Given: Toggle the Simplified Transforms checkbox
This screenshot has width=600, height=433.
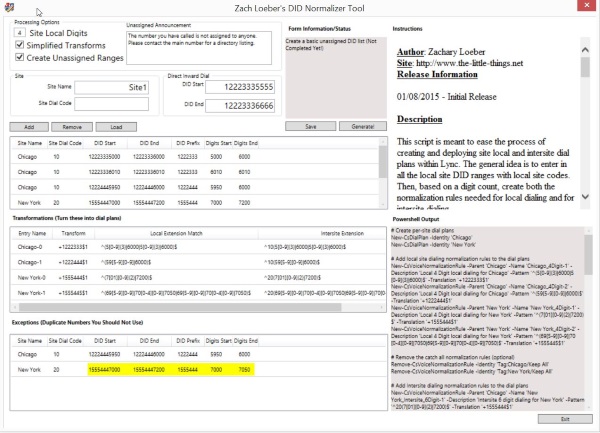Looking at the screenshot, I should 20,46.
